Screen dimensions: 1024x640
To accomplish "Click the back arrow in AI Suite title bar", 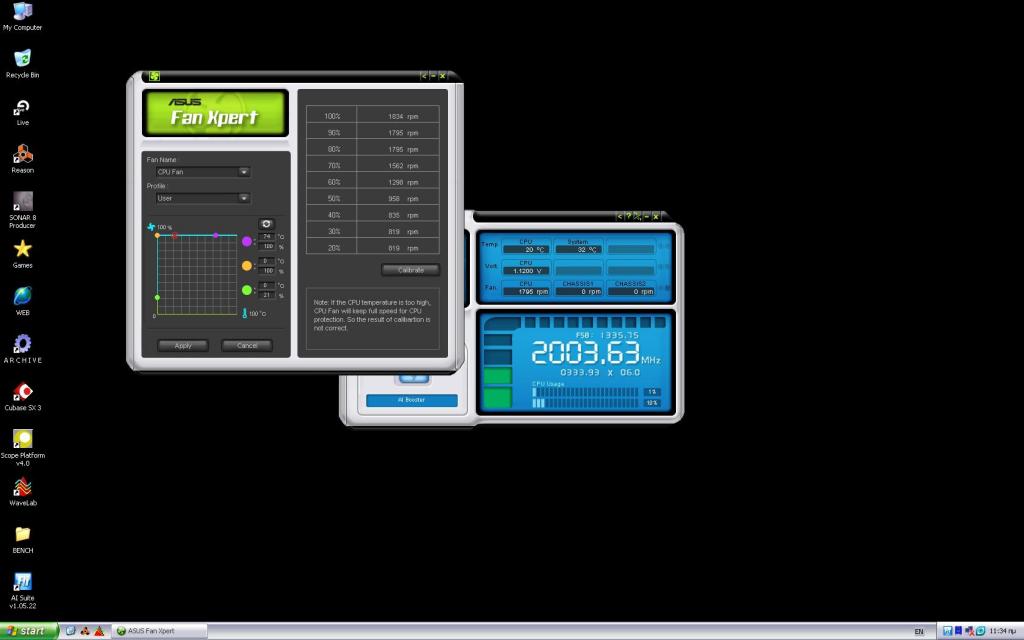I will [620, 216].
